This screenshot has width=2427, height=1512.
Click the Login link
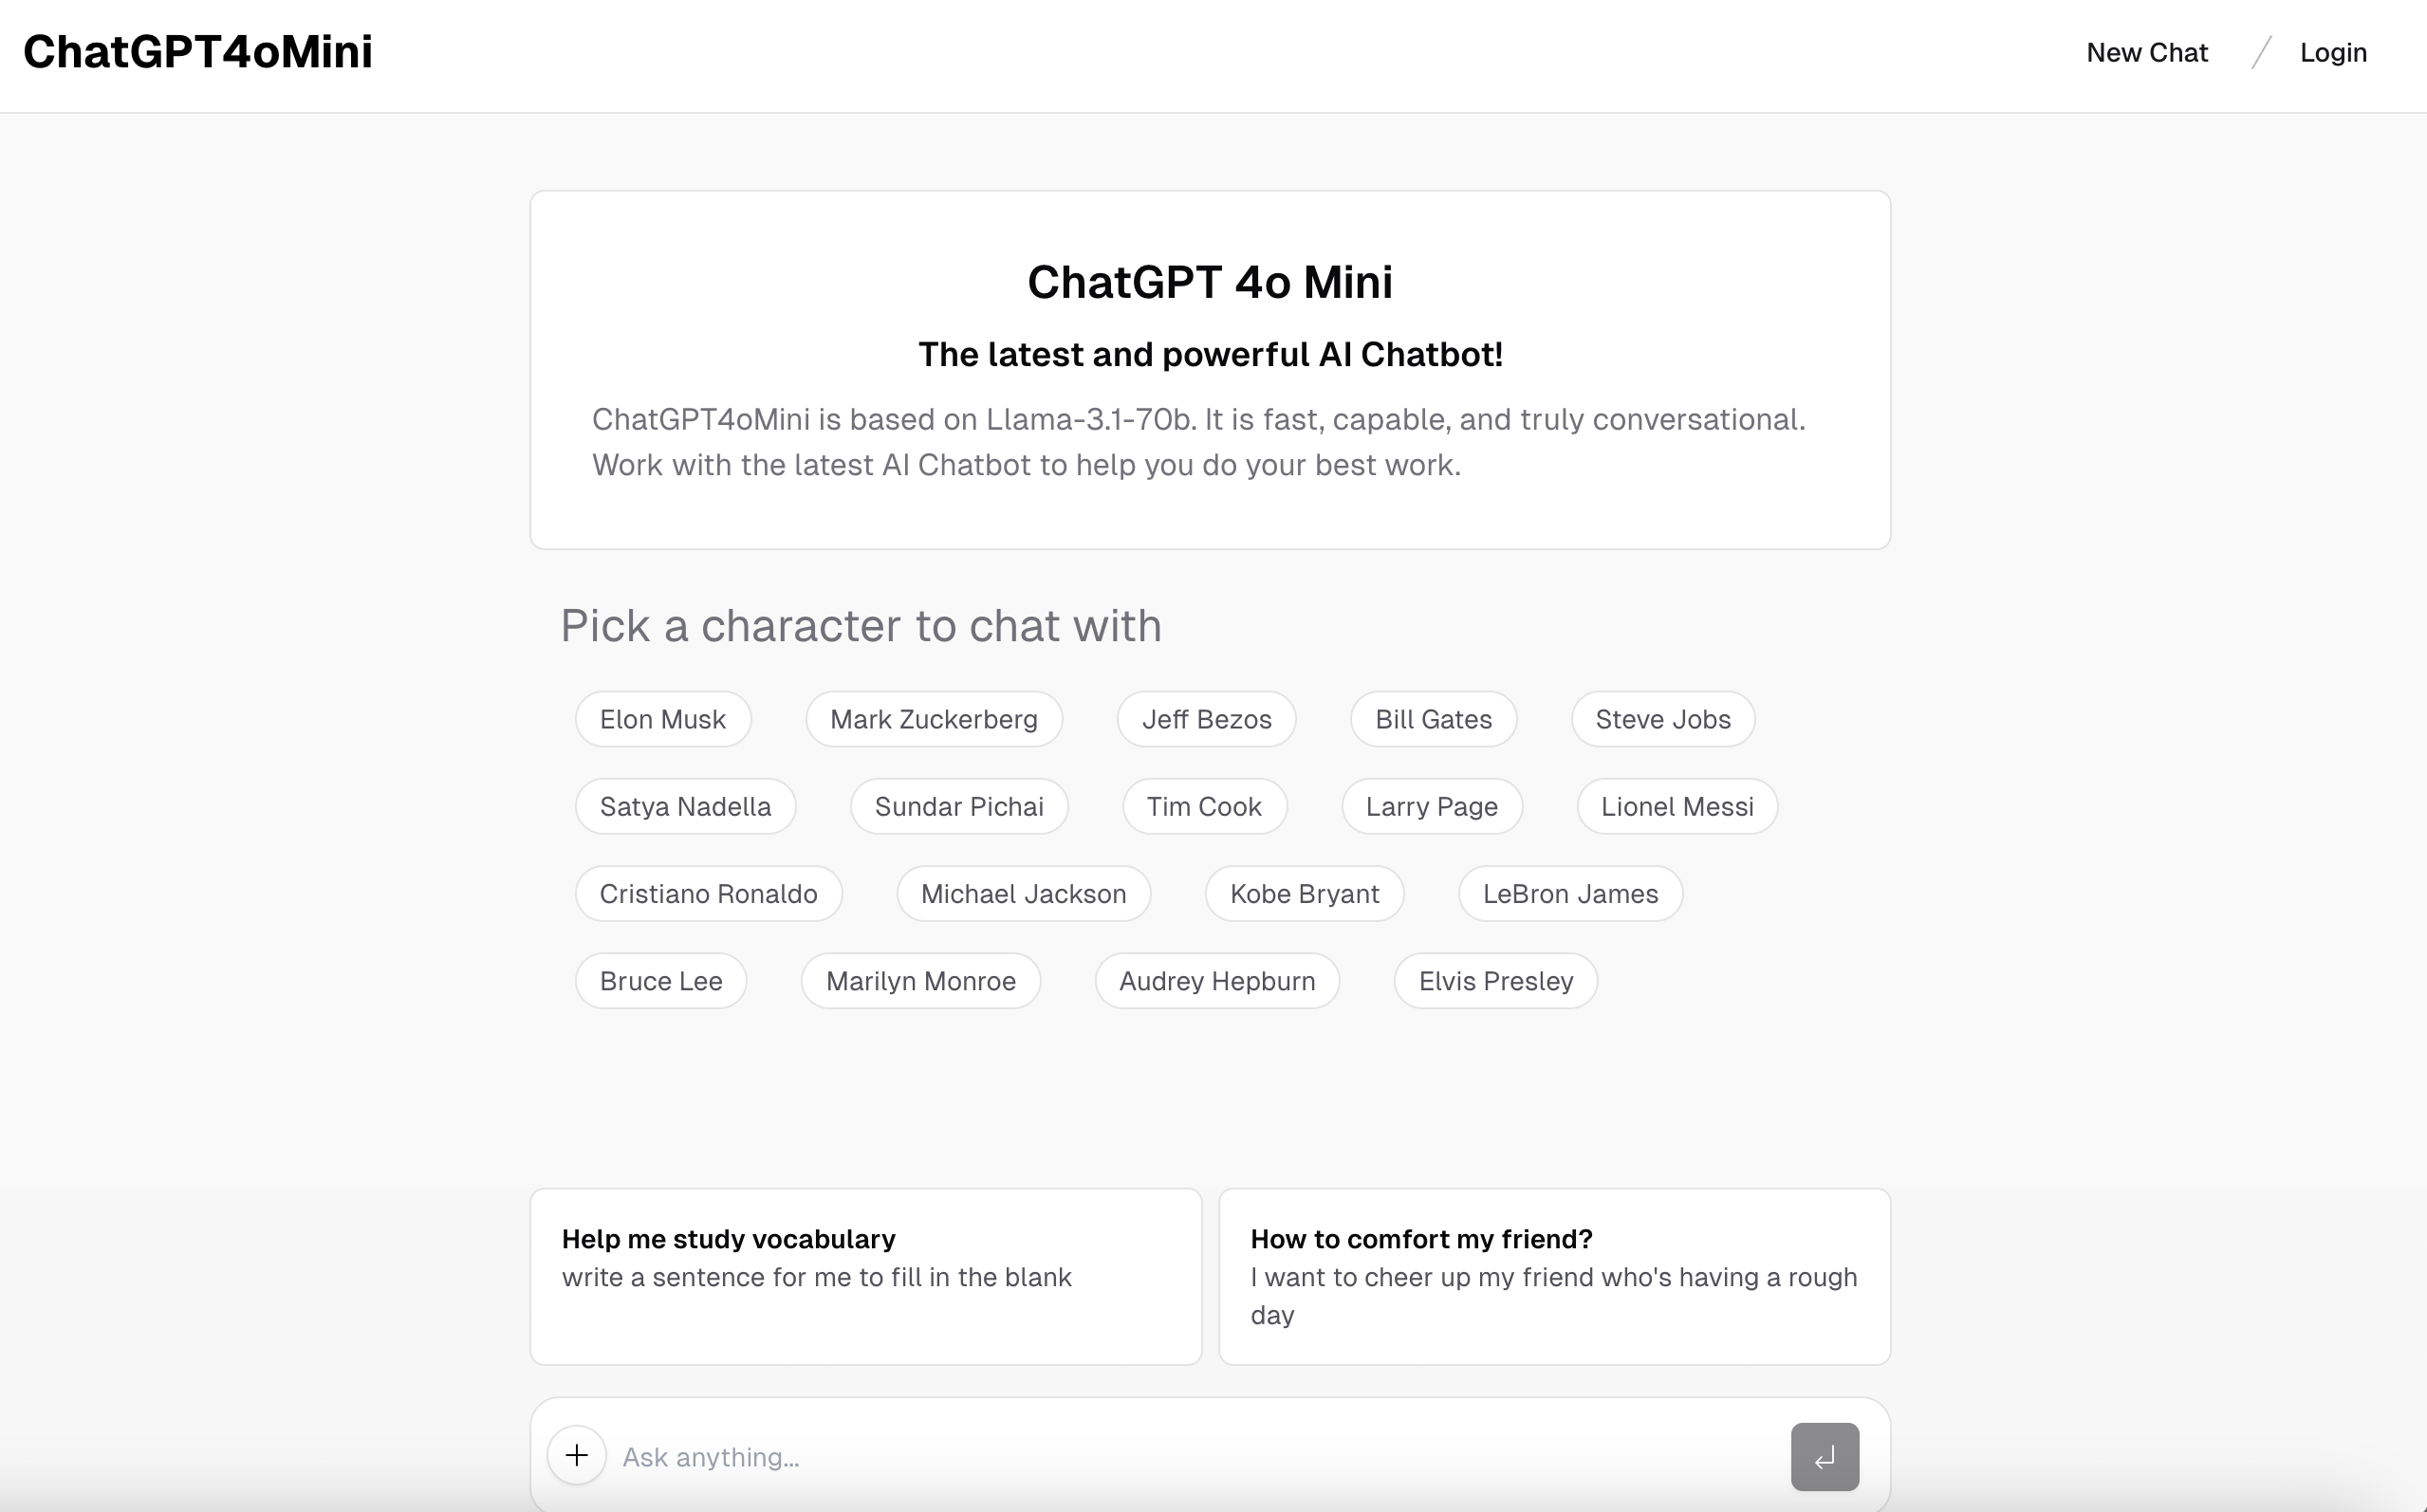pyautogui.click(x=2333, y=52)
